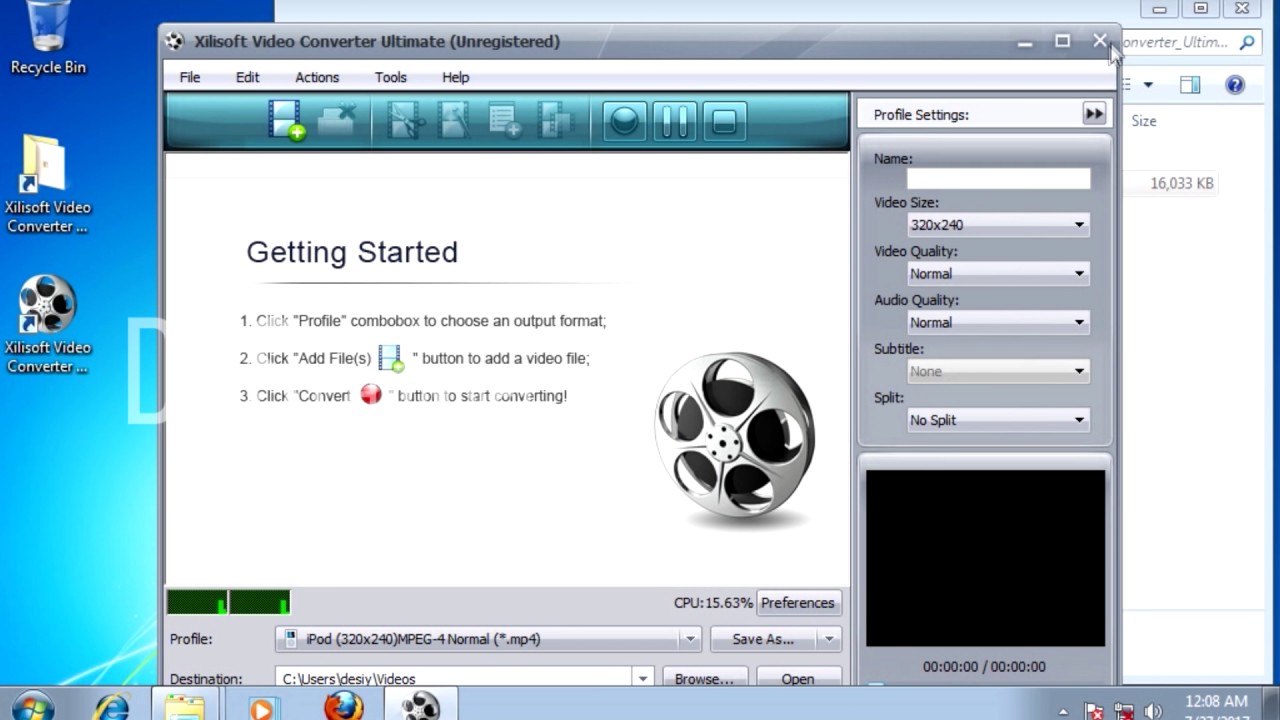Open the Recycle Bin desktop icon
Viewport: 1280px width, 720px height.
[x=48, y=40]
